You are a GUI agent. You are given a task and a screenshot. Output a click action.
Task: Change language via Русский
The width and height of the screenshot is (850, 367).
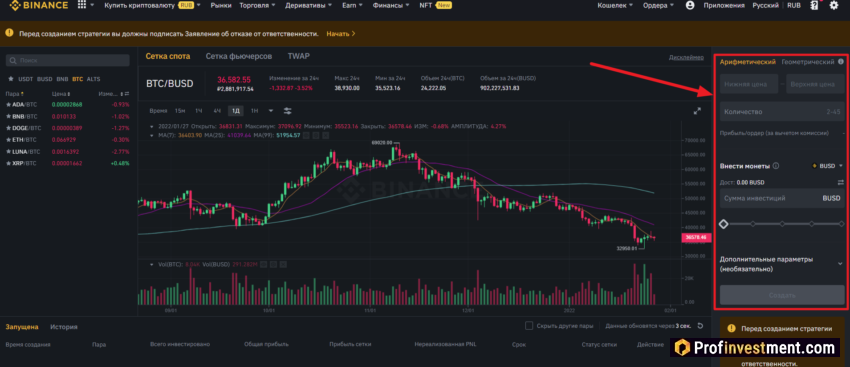click(x=765, y=5)
